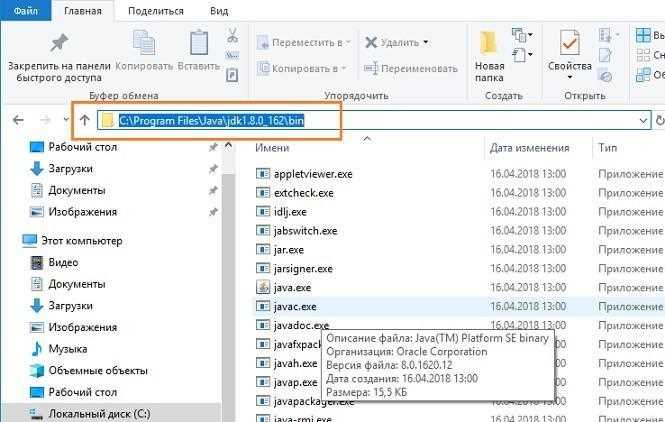Click the edit file icon in Открыть group
The image size is (665, 422).
coord(605,55)
